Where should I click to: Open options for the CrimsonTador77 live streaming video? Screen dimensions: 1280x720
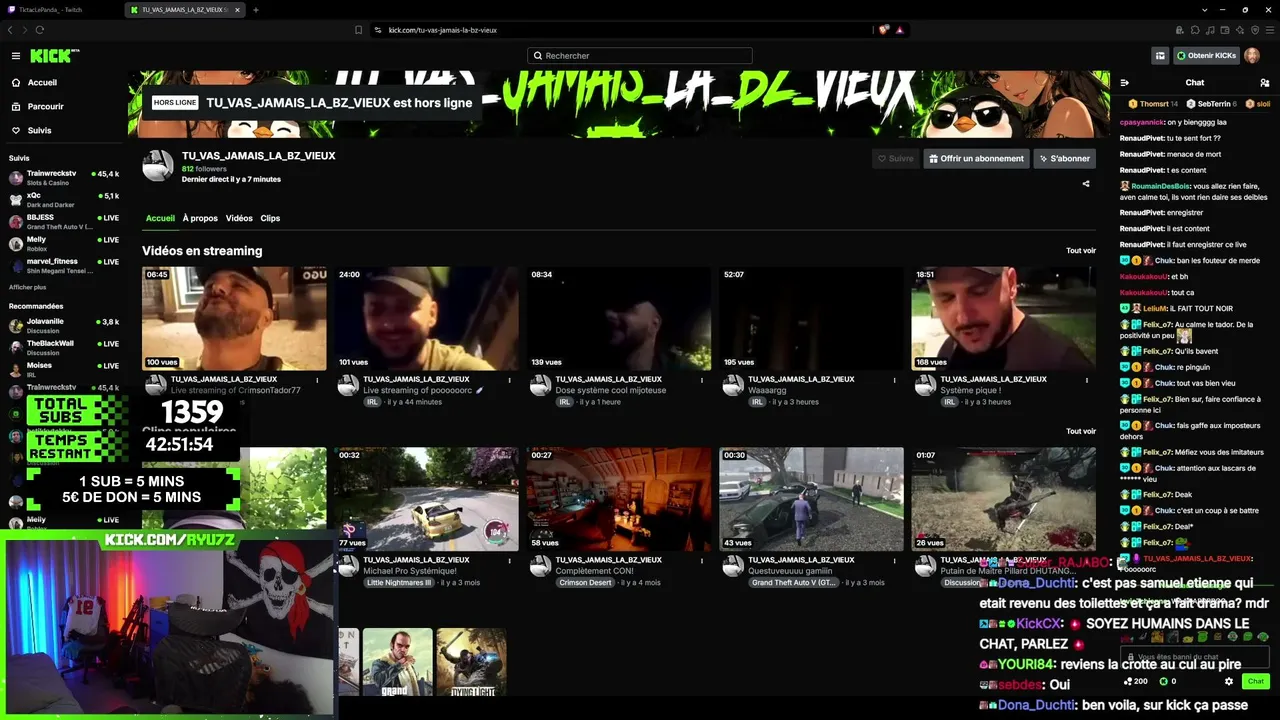pyautogui.click(x=317, y=380)
